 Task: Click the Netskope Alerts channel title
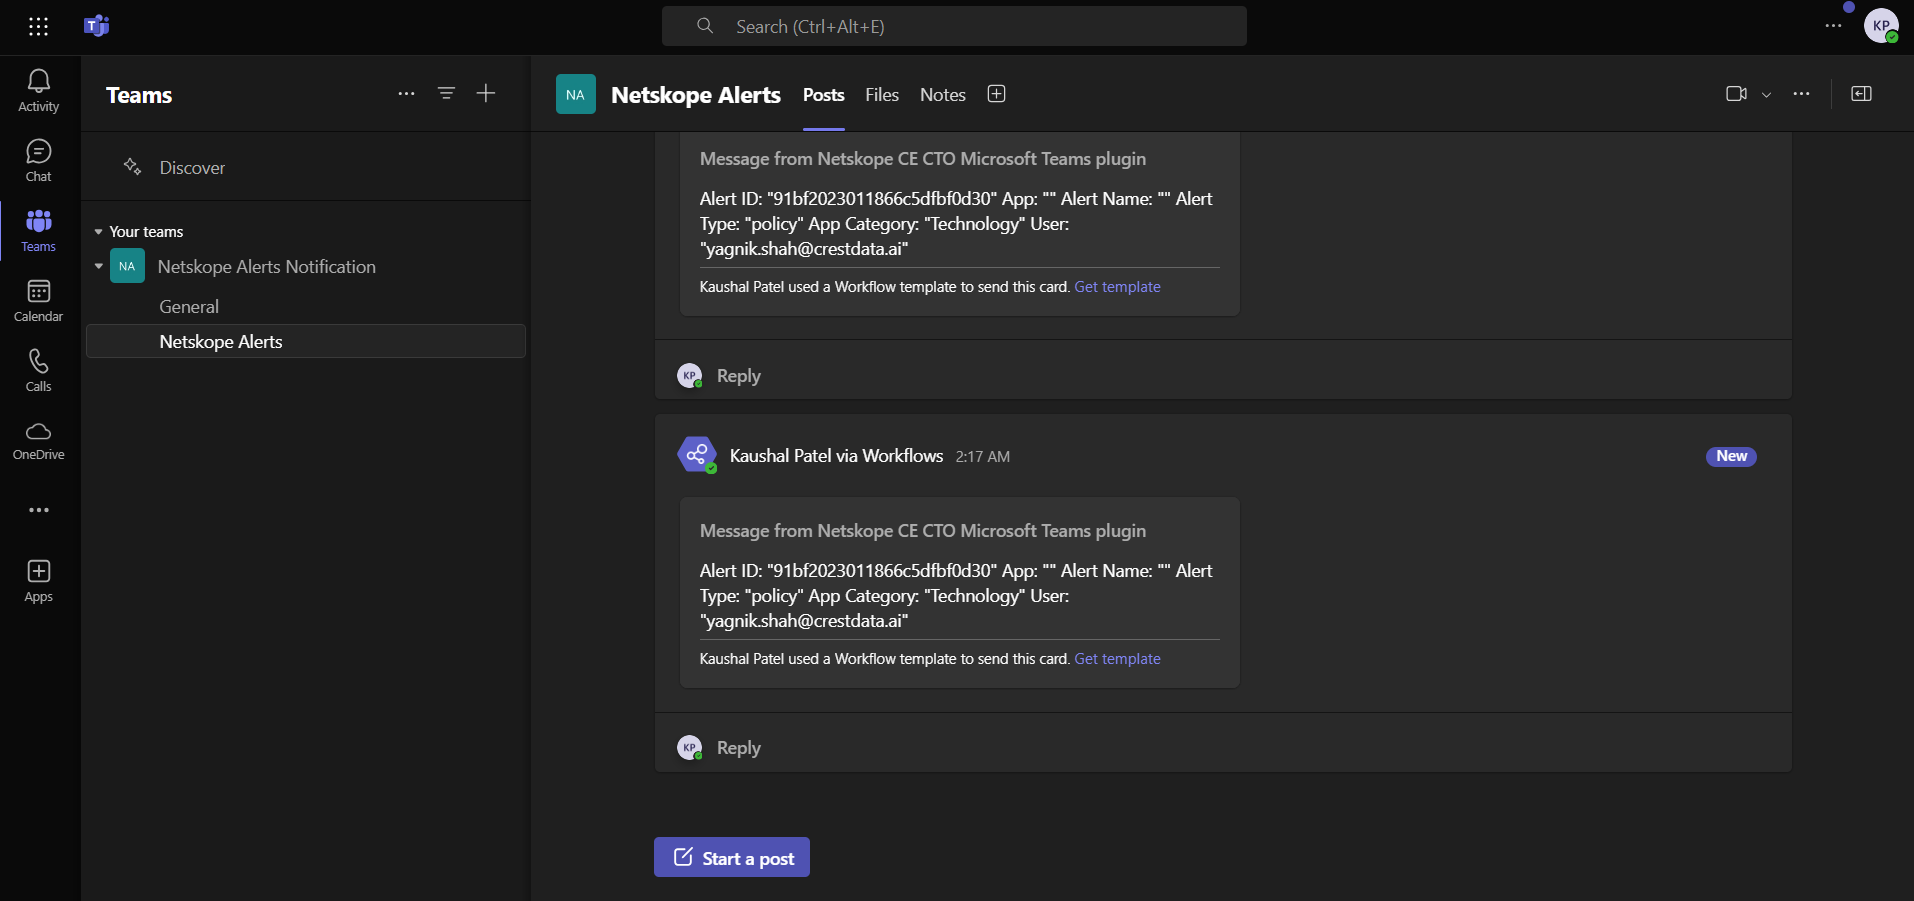[x=696, y=95]
